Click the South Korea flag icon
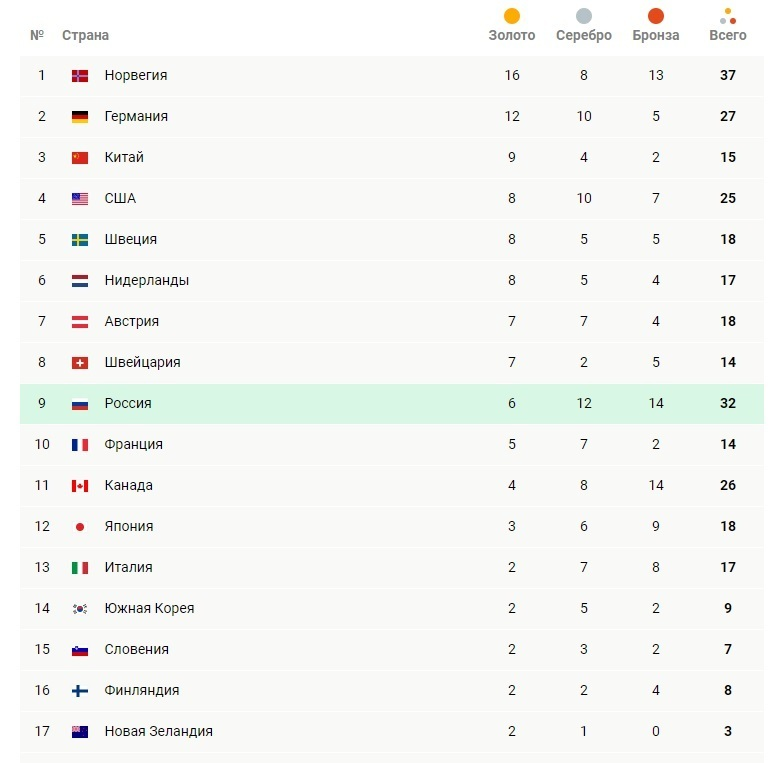 pyautogui.click(x=80, y=609)
